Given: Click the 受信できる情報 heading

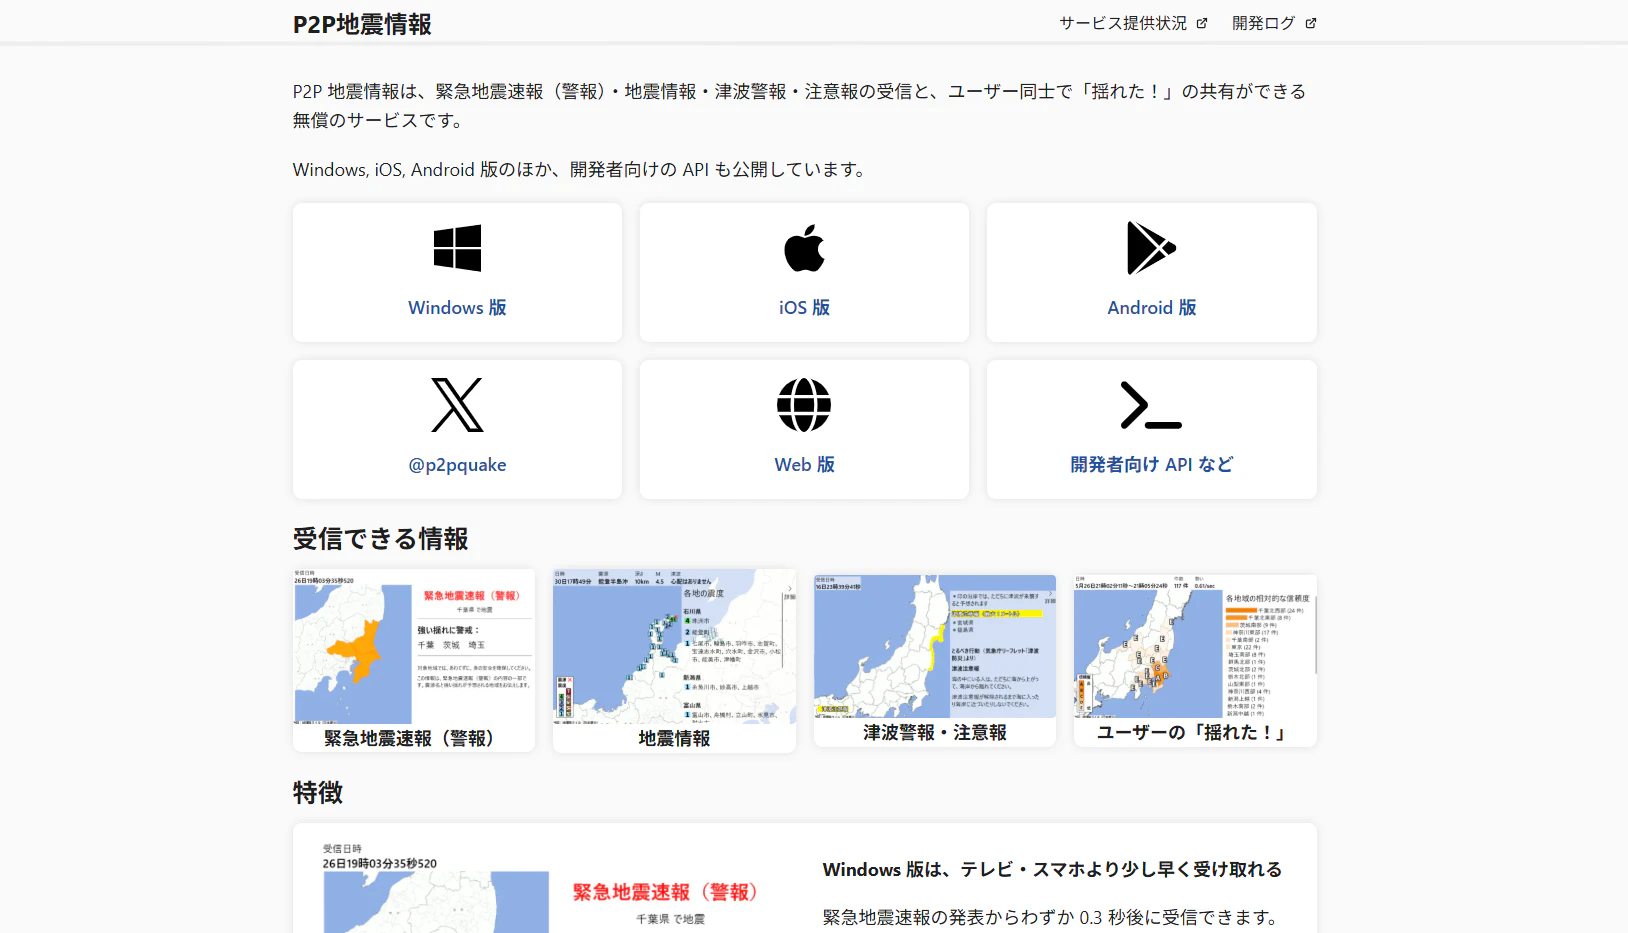Looking at the screenshot, I should [x=380, y=539].
